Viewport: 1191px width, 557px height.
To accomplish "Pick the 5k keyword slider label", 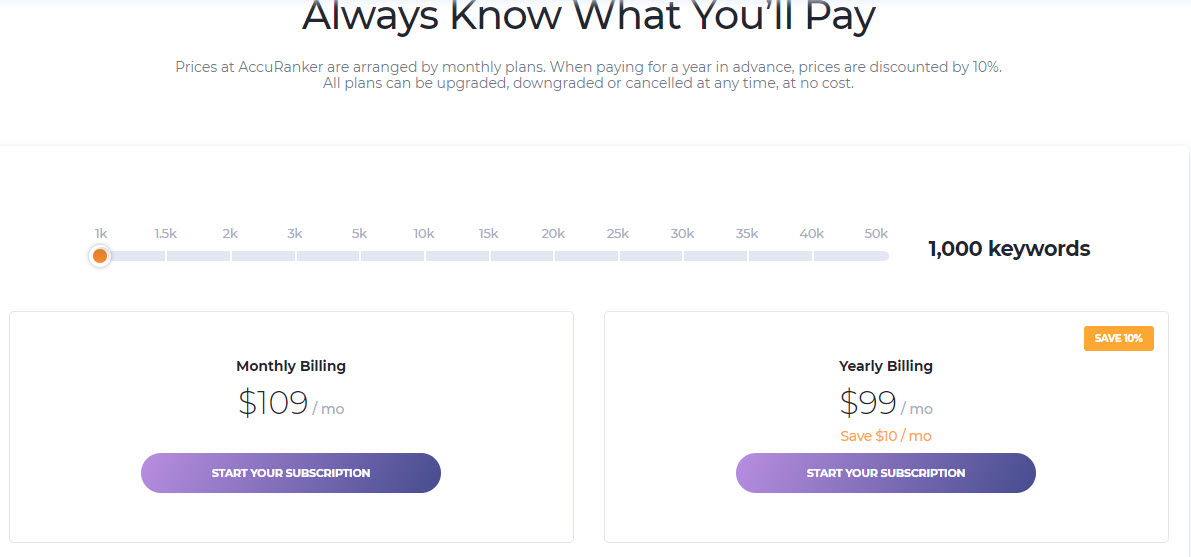I will click(359, 234).
